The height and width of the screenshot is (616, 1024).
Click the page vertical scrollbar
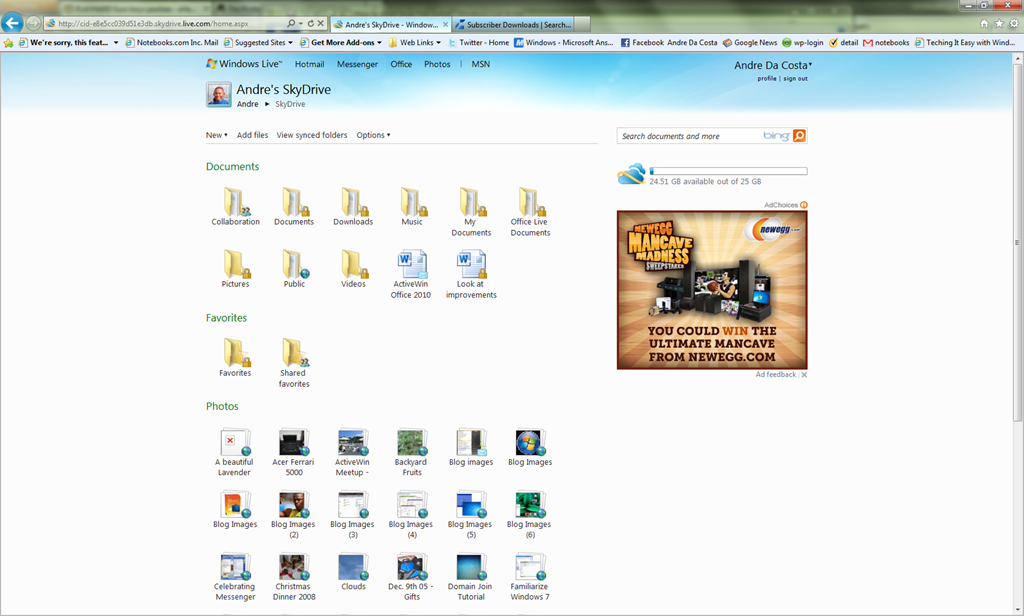tap(1017, 242)
